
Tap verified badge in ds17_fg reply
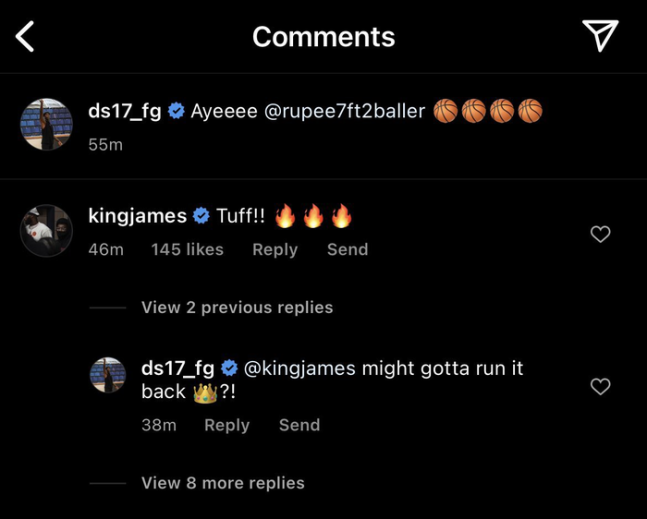point(229,368)
